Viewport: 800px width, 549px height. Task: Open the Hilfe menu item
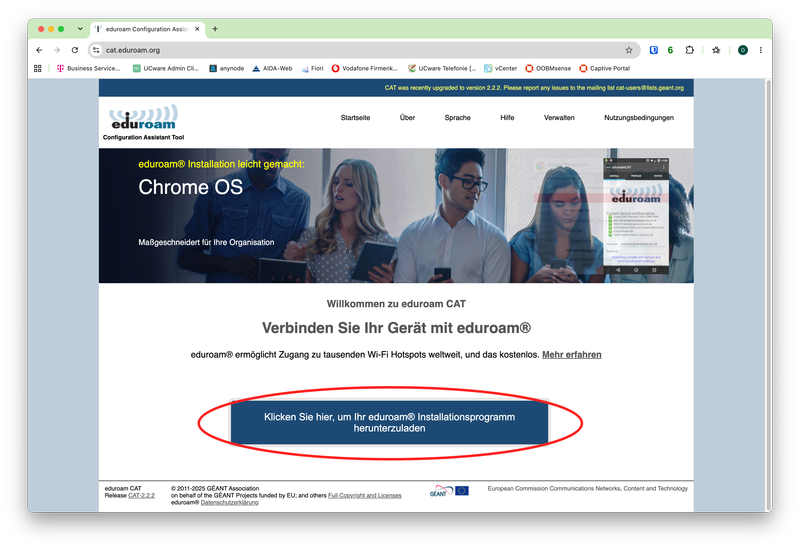coord(507,118)
